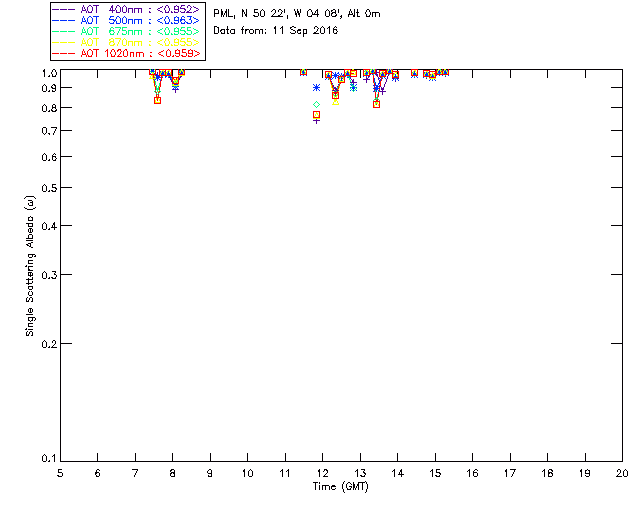Click the red square point near 7.6 hours
Viewport: 640px width, 512px height.
[158, 100]
